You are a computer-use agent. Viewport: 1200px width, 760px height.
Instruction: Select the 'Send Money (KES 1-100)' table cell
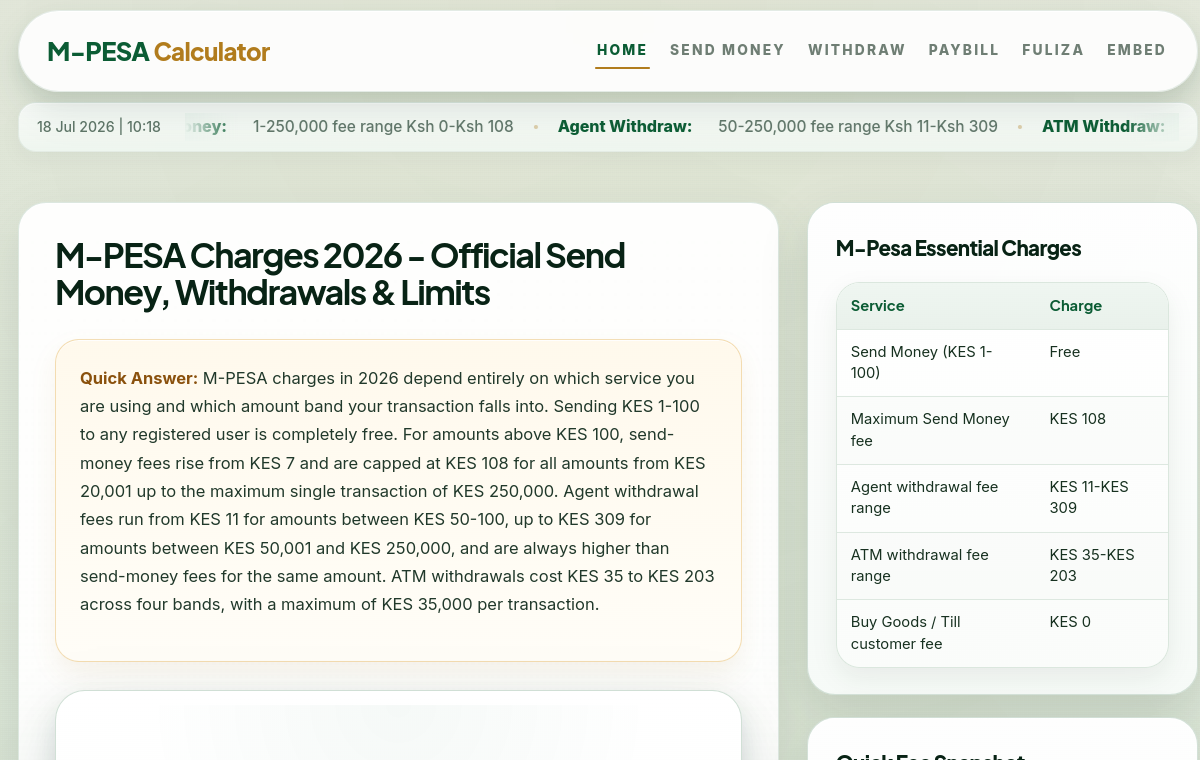click(936, 363)
